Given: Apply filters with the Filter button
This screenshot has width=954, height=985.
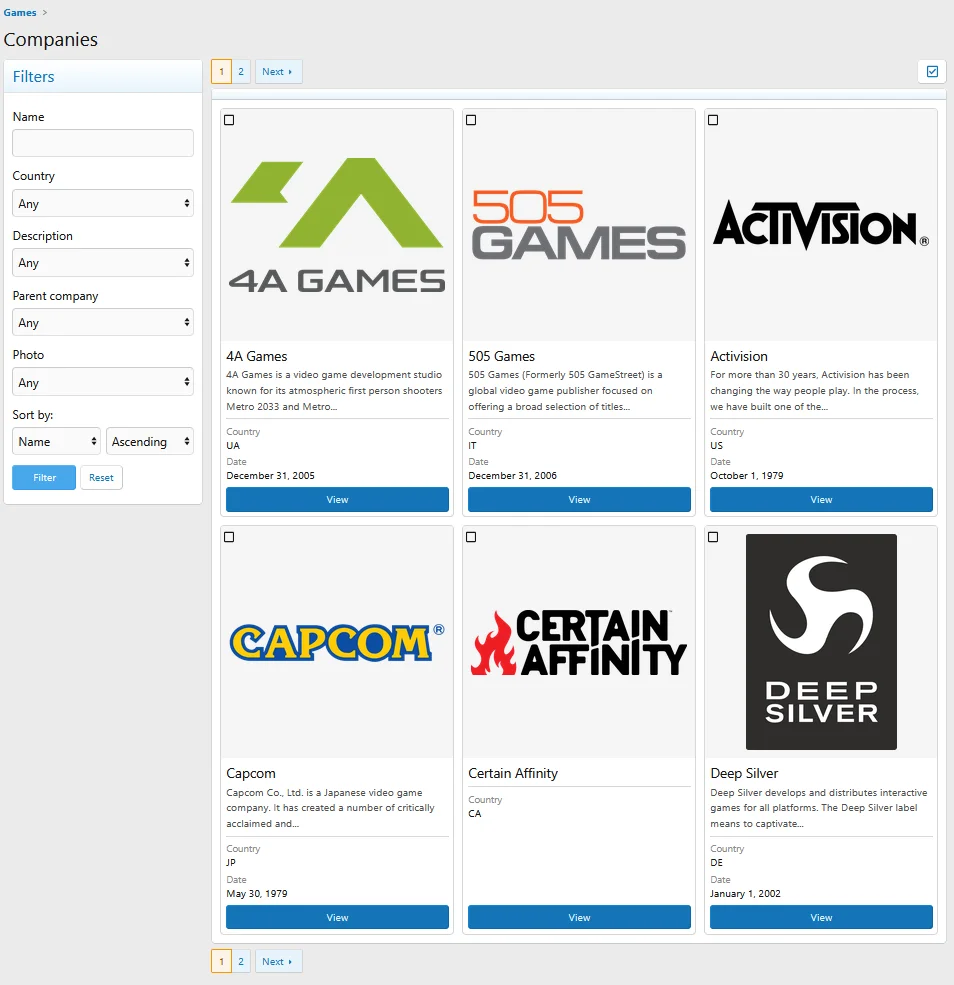Looking at the screenshot, I should point(44,477).
